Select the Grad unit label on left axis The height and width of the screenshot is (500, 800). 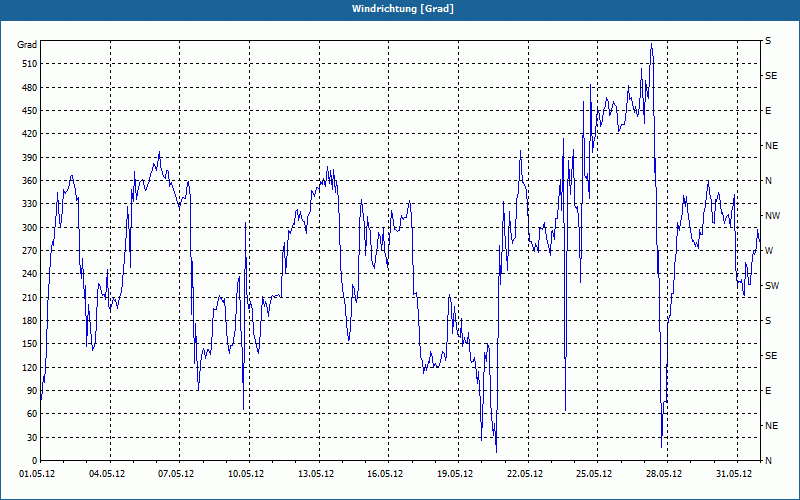[27, 44]
